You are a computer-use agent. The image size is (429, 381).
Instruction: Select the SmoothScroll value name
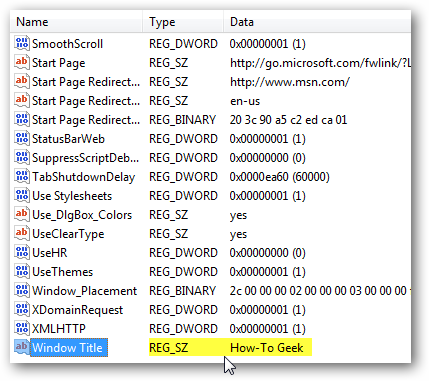(x=67, y=44)
